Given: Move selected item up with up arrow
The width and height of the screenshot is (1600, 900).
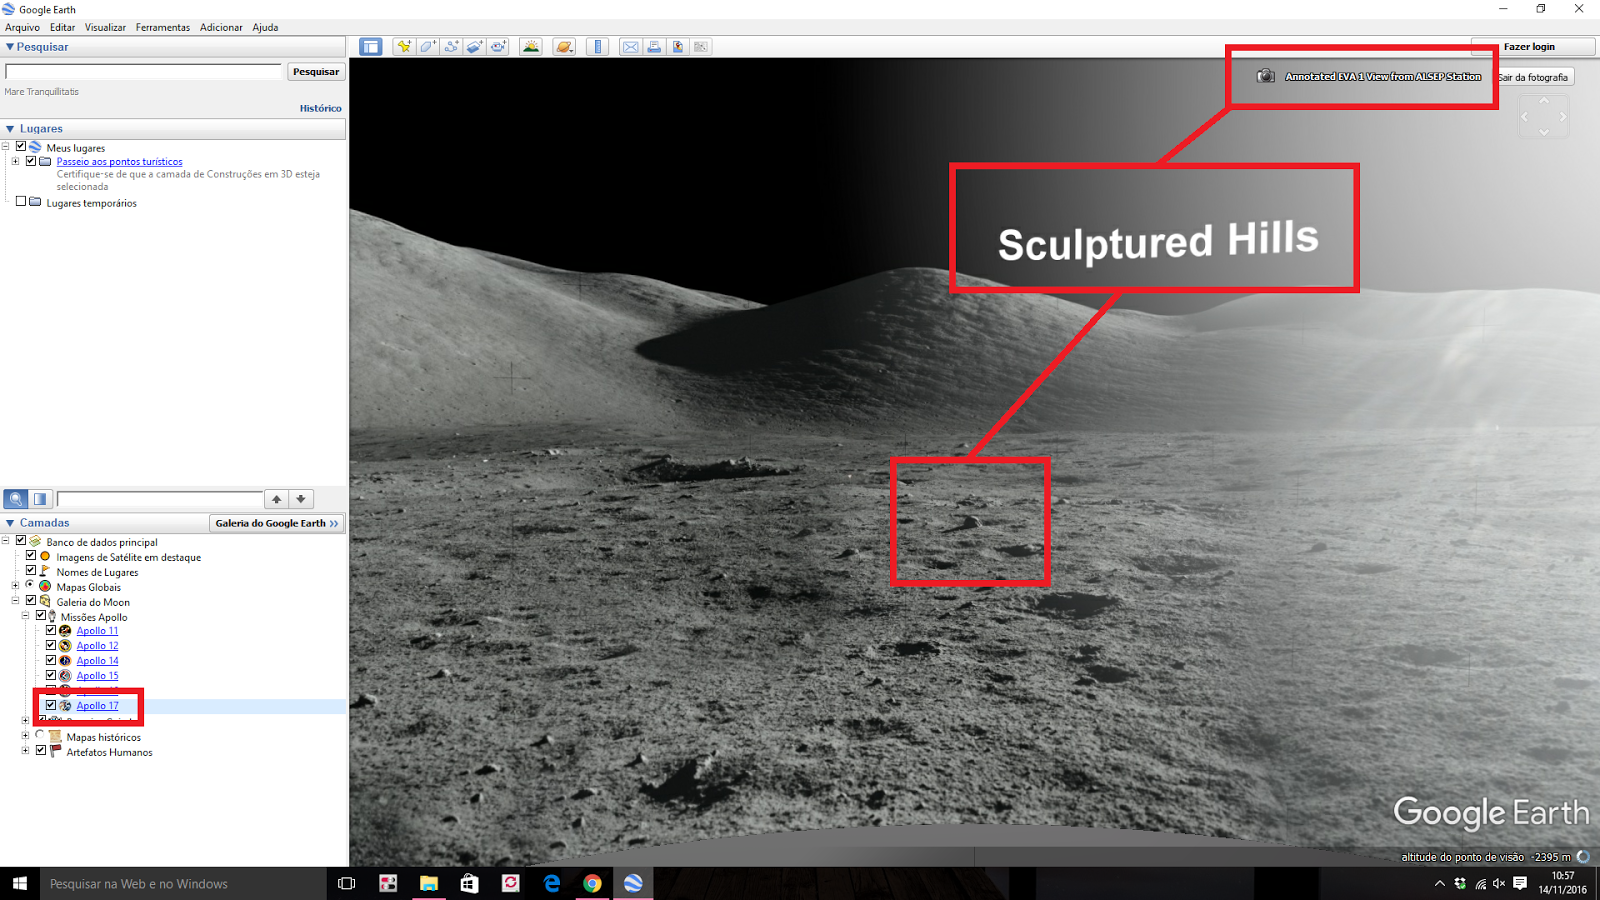Looking at the screenshot, I should tap(277, 499).
